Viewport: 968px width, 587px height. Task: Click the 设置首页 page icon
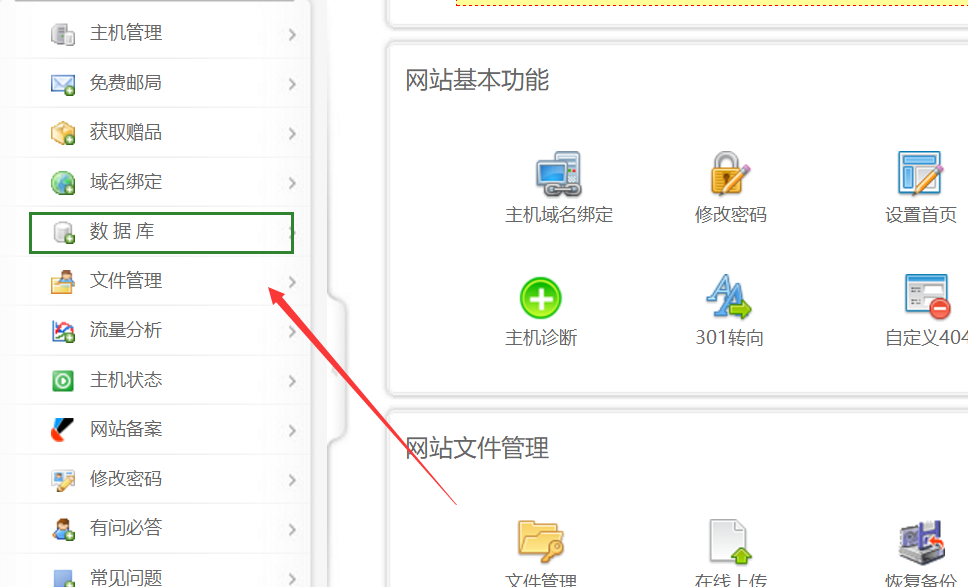click(x=919, y=174)
